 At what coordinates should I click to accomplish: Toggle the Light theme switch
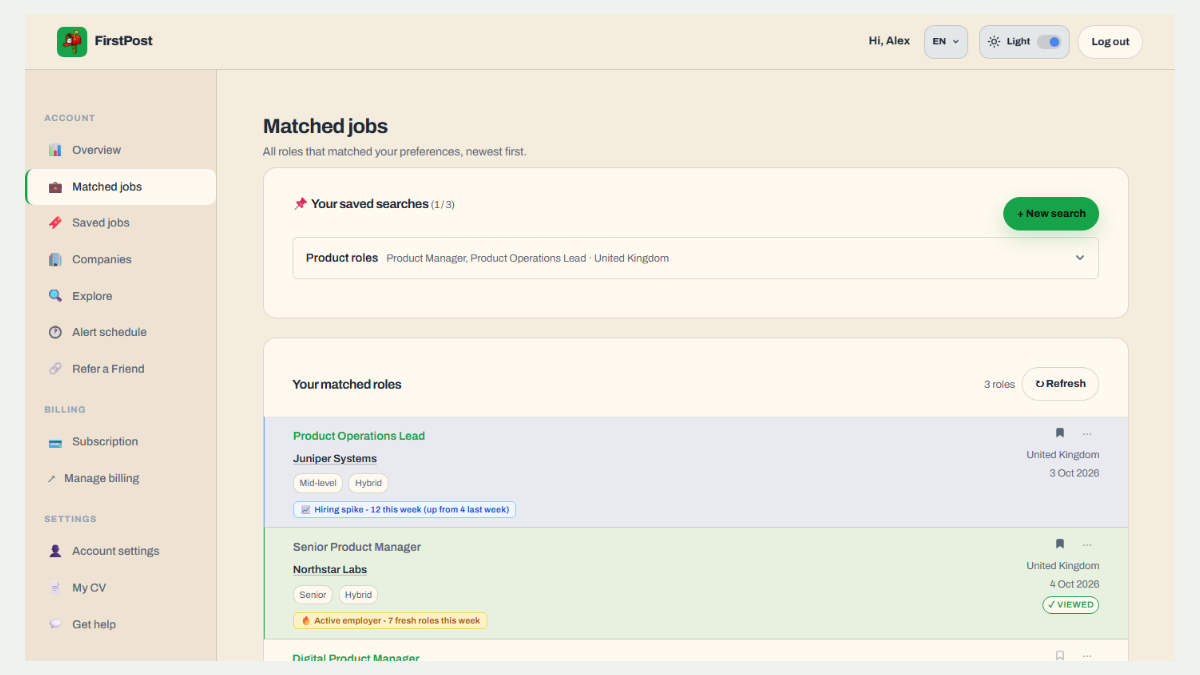pyautogui.click(x=1049, y=42)
